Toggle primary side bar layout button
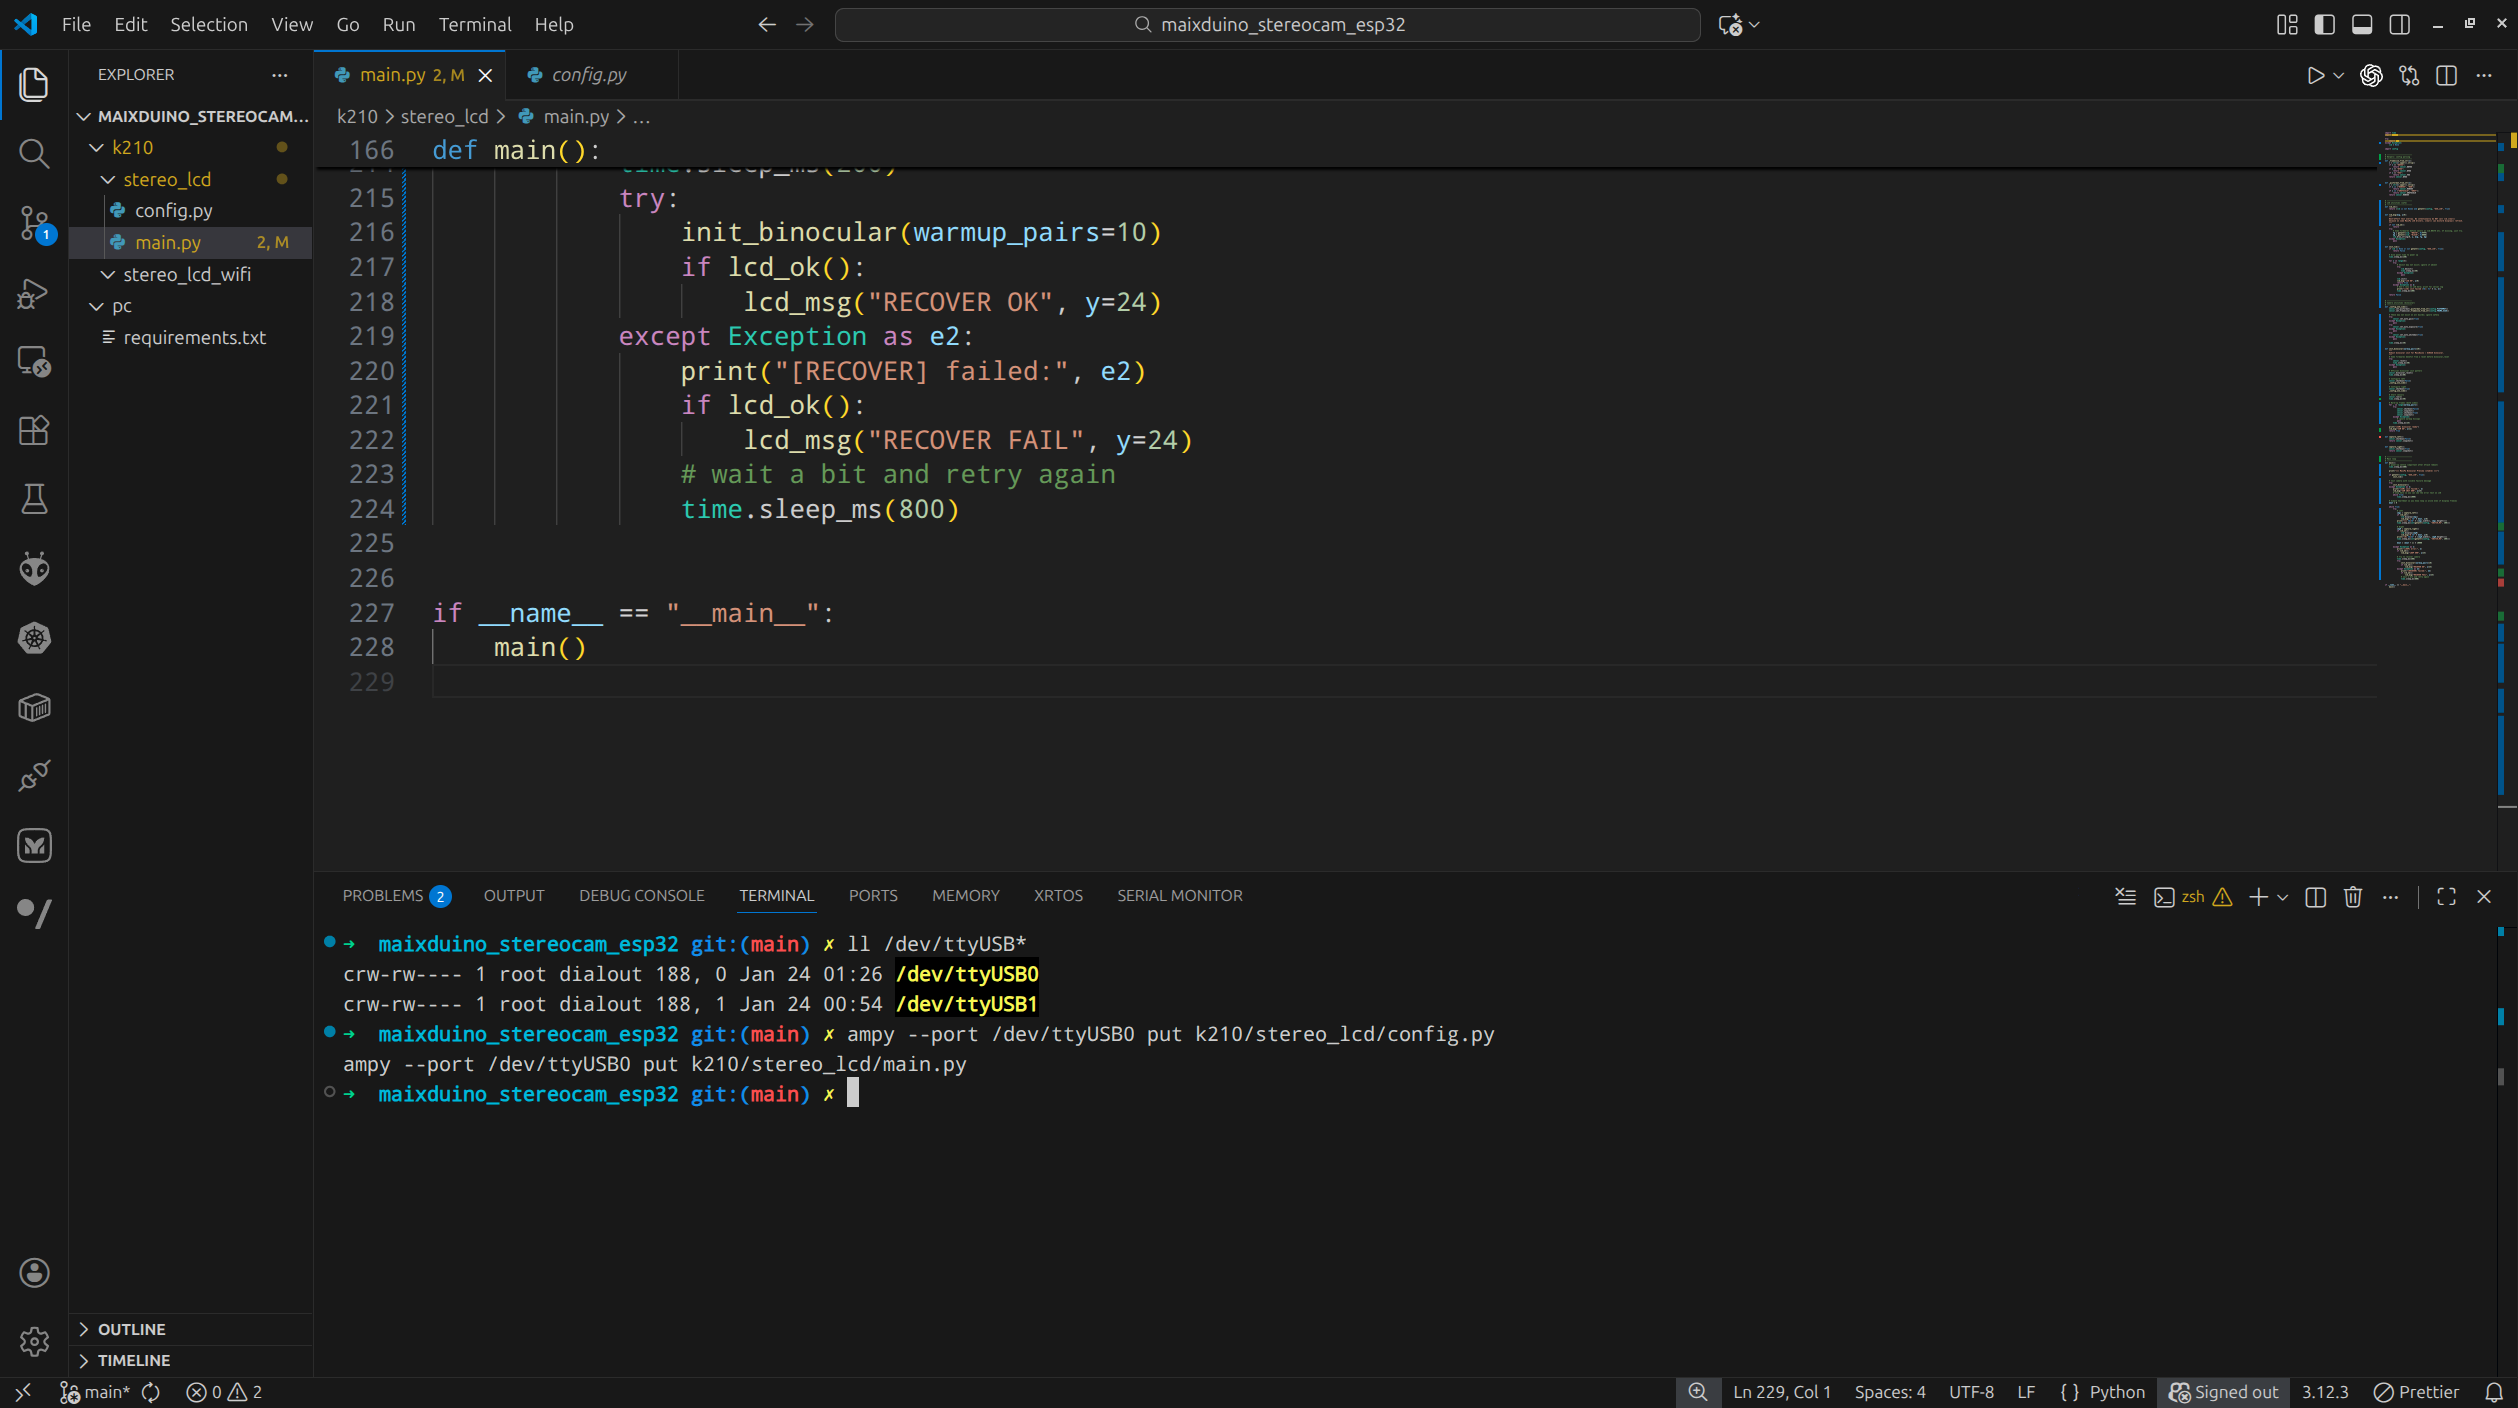 [2324, 25]
